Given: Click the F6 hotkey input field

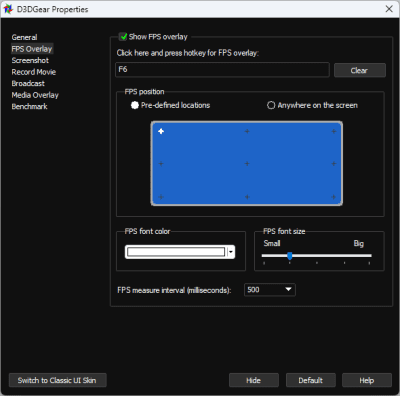Looking at the screenshot, I should pos(222,70).
